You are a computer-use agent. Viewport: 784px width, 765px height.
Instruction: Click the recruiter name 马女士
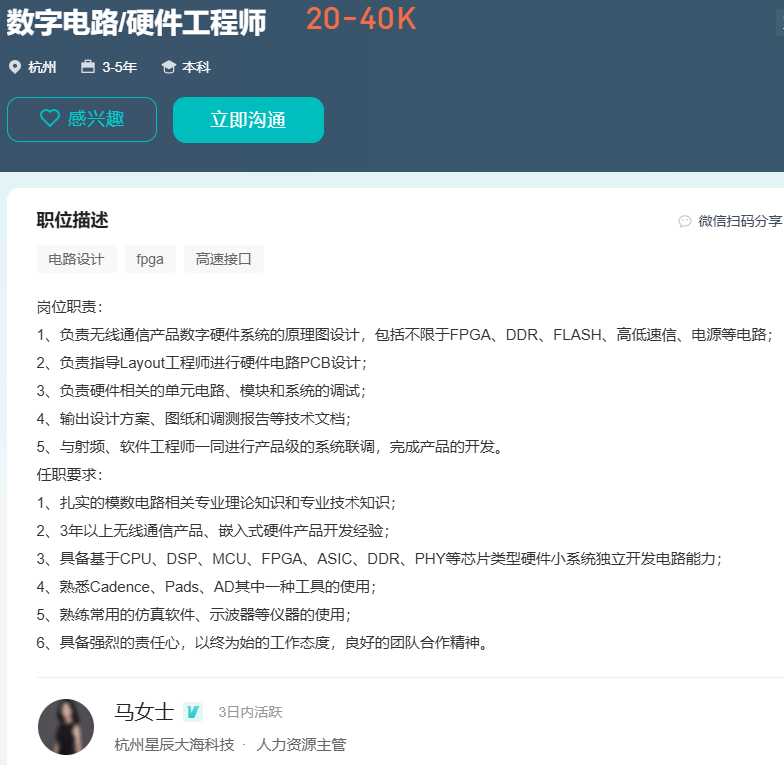coord(144,712)
